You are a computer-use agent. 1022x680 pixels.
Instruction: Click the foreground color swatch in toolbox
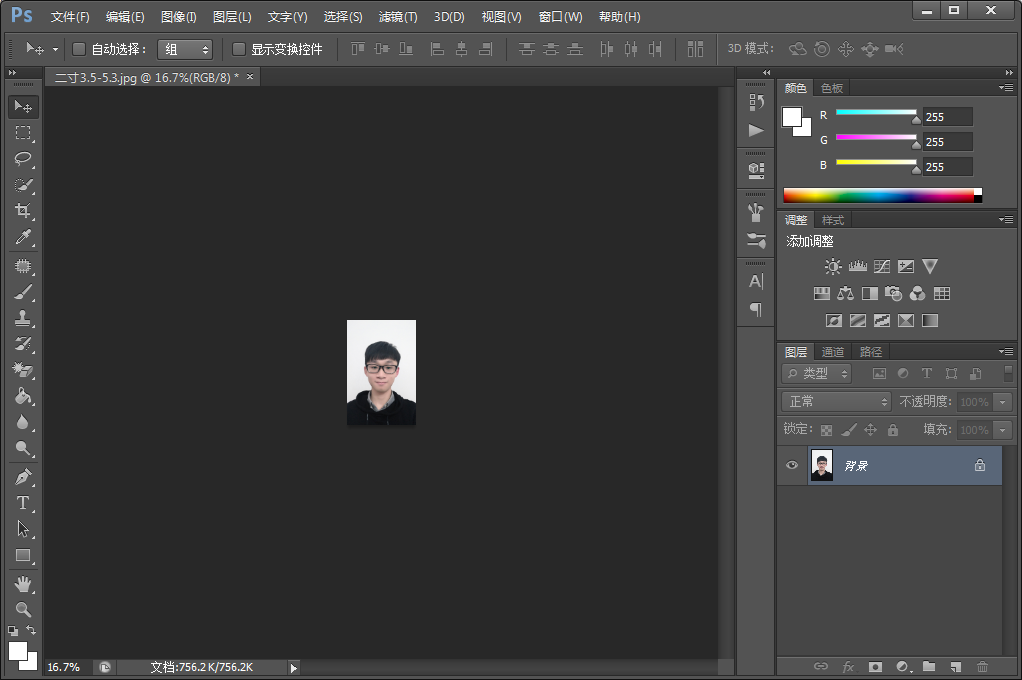pos(18,651)
